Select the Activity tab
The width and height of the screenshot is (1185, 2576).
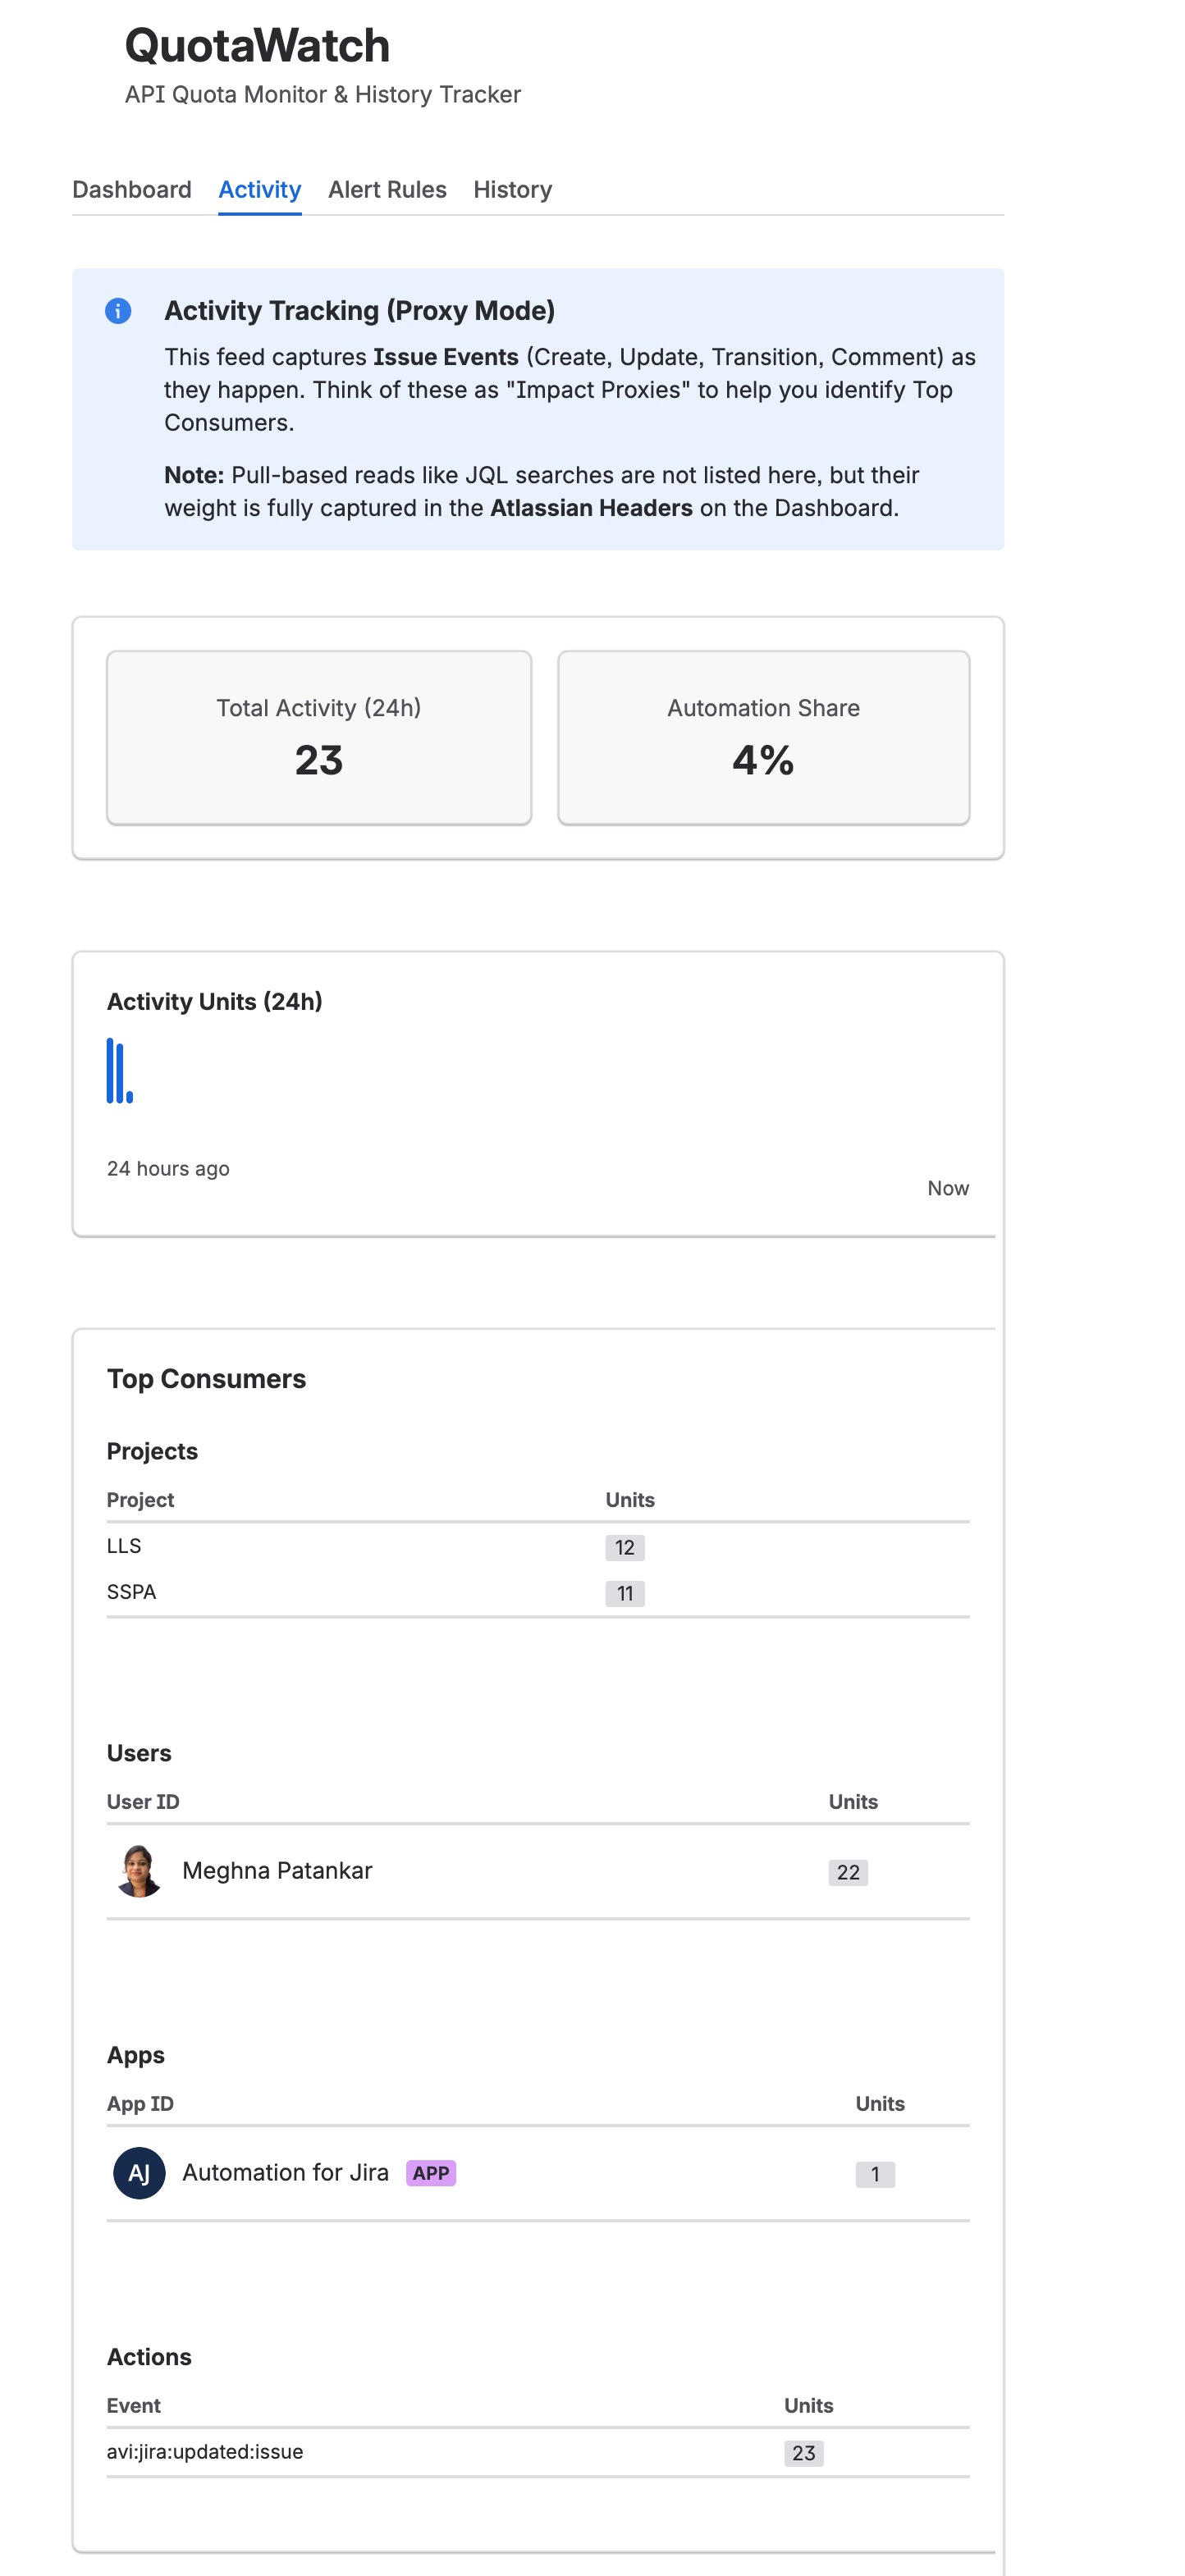(x=259, y=189)
